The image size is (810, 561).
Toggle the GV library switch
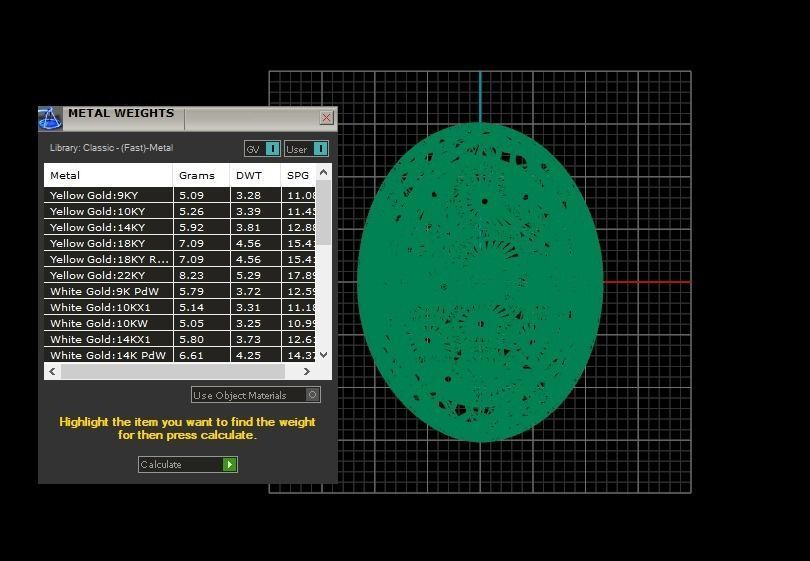point(262,149)
